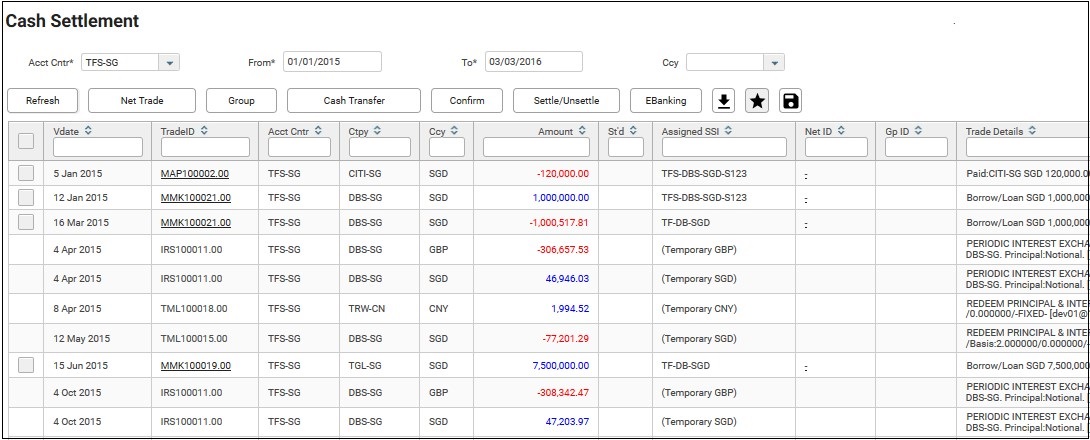
Task: Click 8 Apr 2015 date cell
Action: (77, 309)
